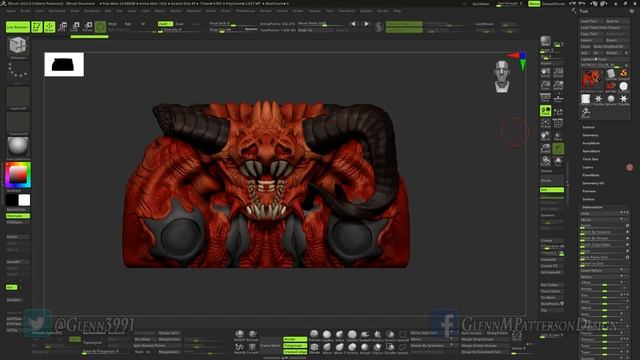Select the Scale transform icon
The height and width of the screenshot is (360, 640).
tap(76, 27)
